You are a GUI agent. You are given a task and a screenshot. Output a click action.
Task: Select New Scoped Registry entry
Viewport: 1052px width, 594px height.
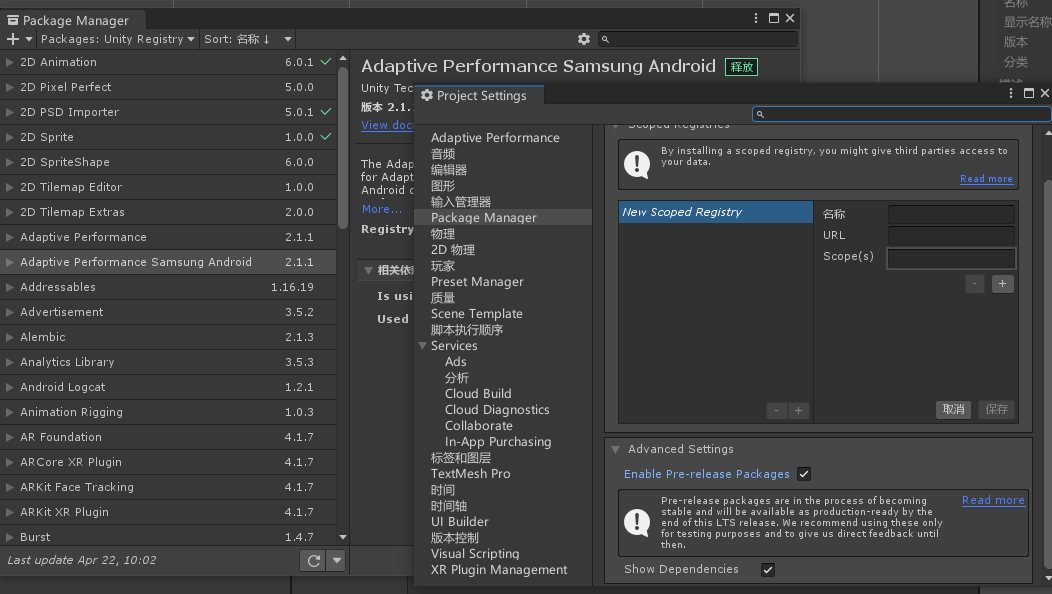coord(715,212)
